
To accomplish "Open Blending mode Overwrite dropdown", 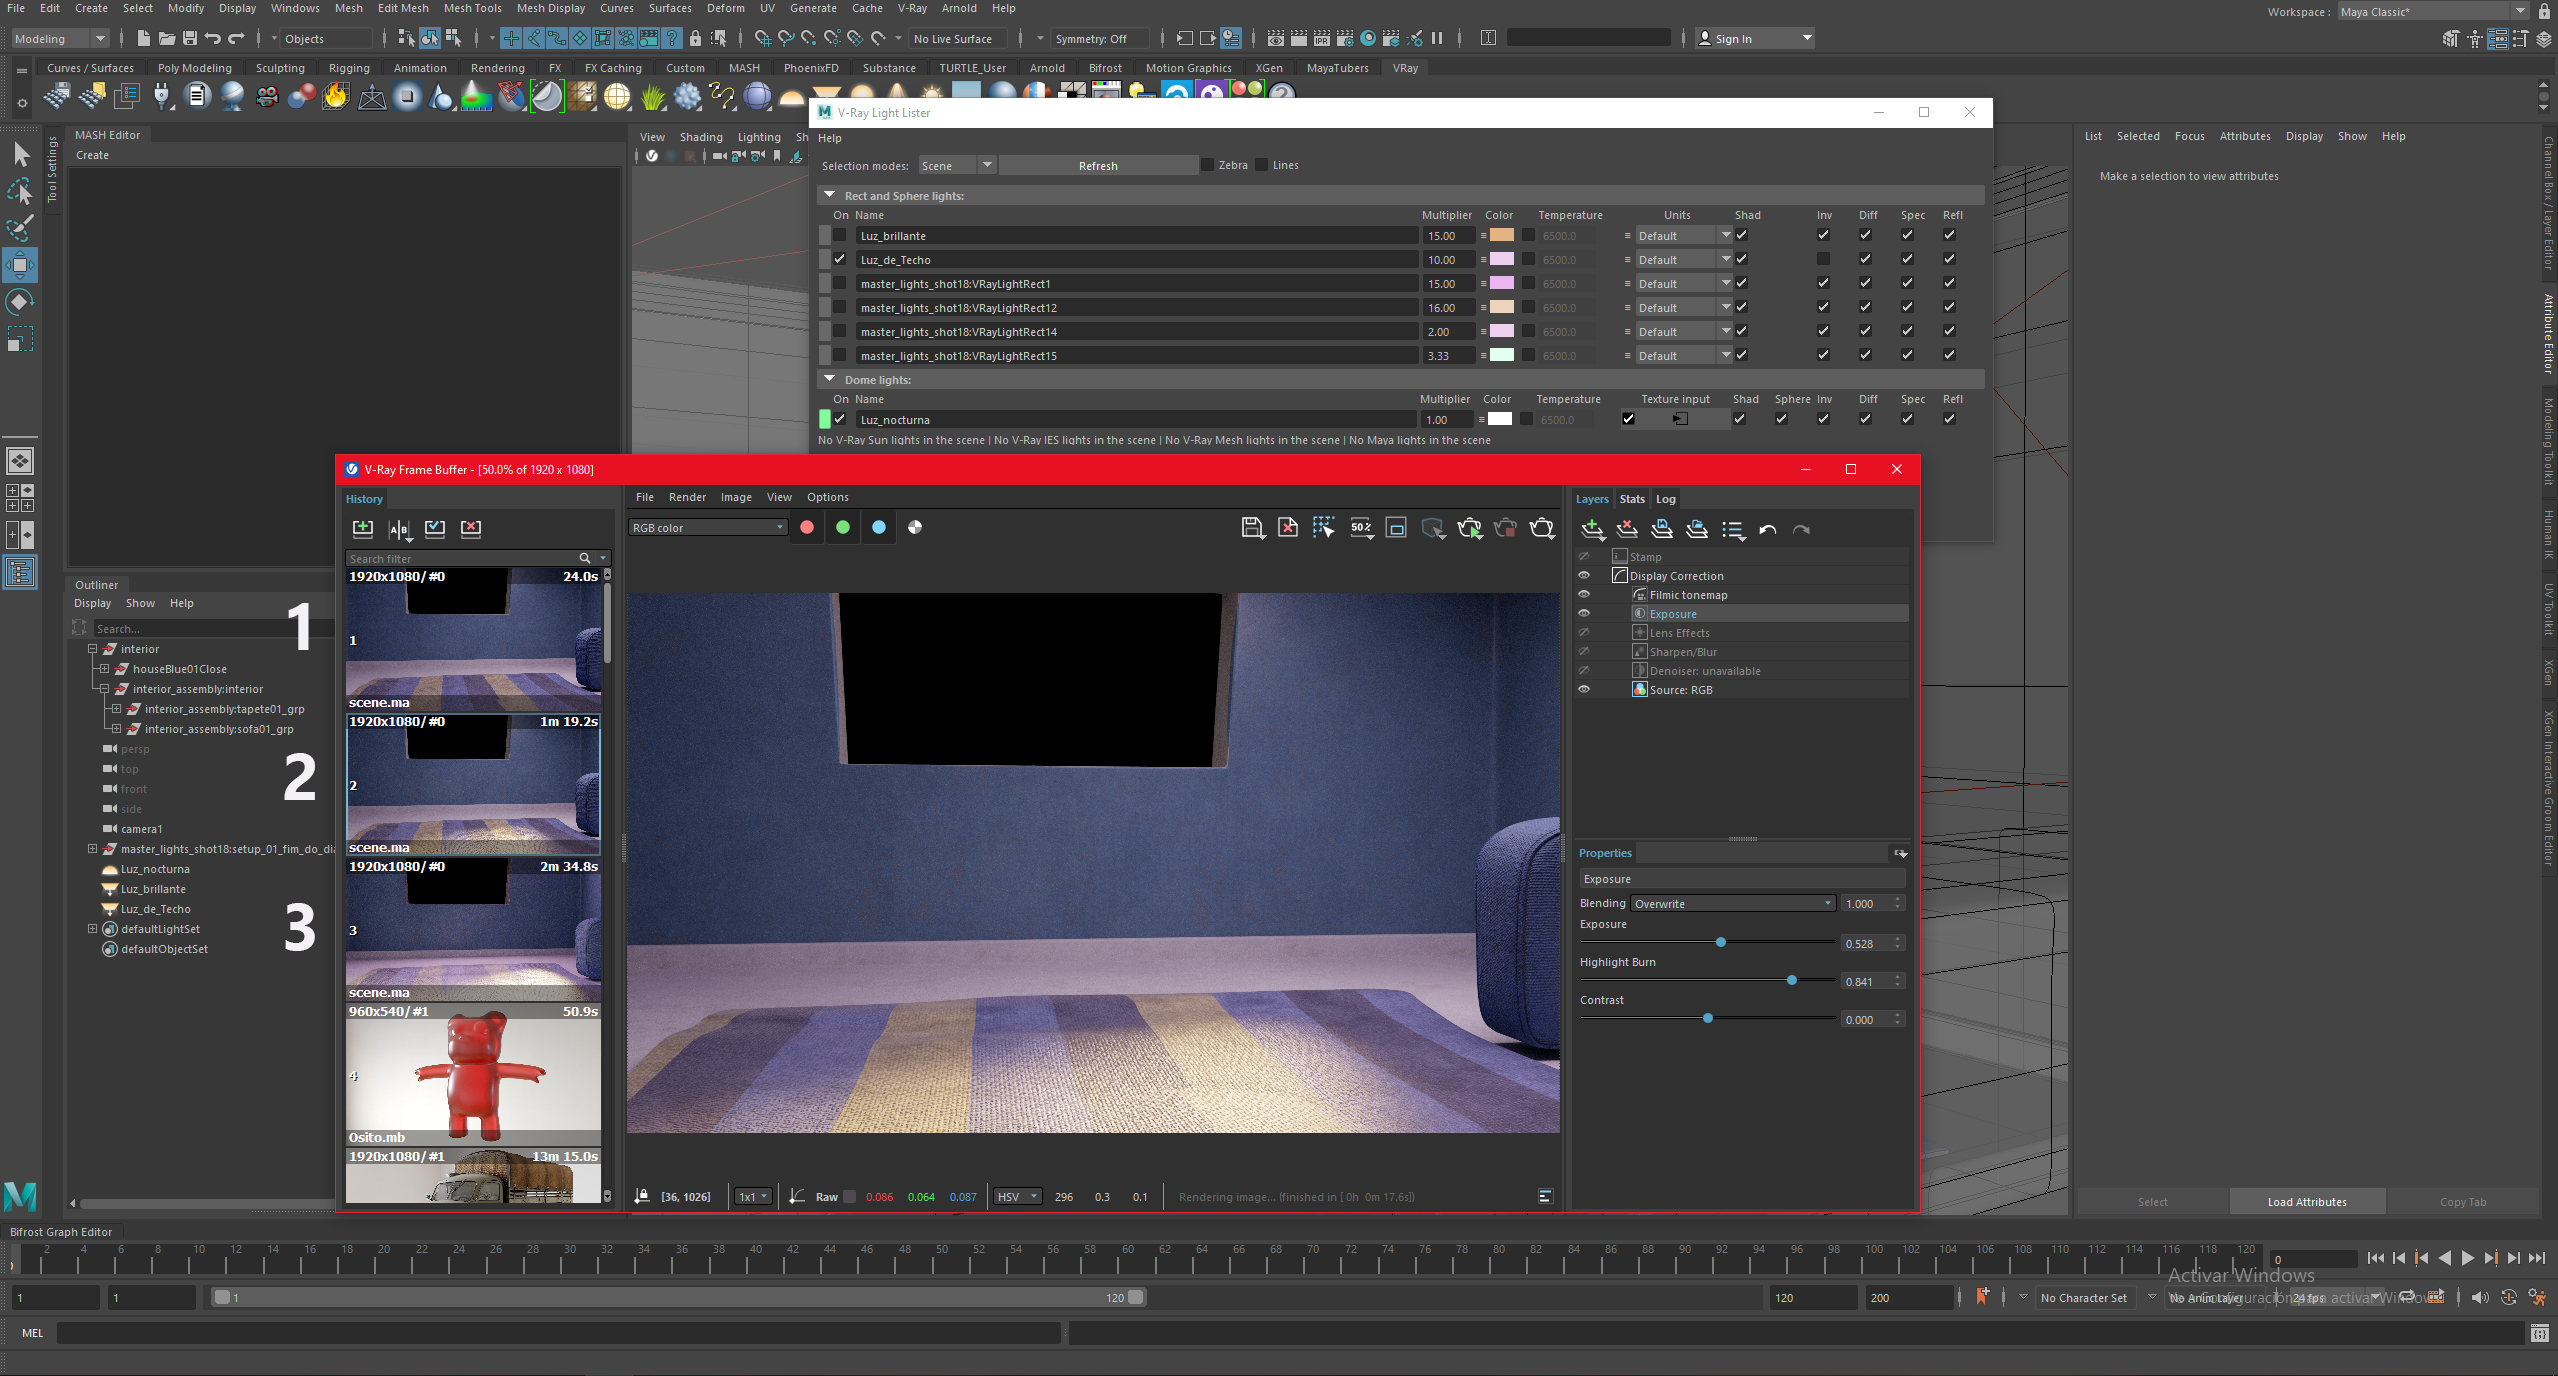I will tap(1733, 903).
